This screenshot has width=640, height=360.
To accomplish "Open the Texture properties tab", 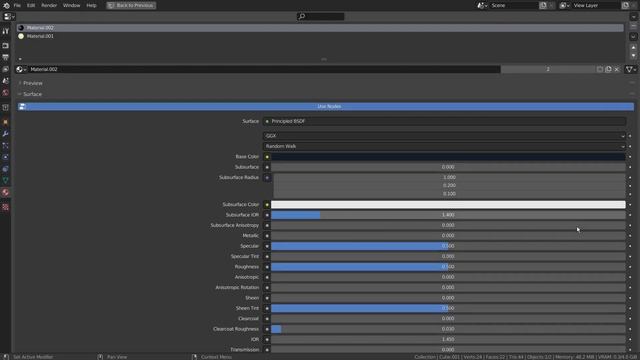I will click(5, 207).
